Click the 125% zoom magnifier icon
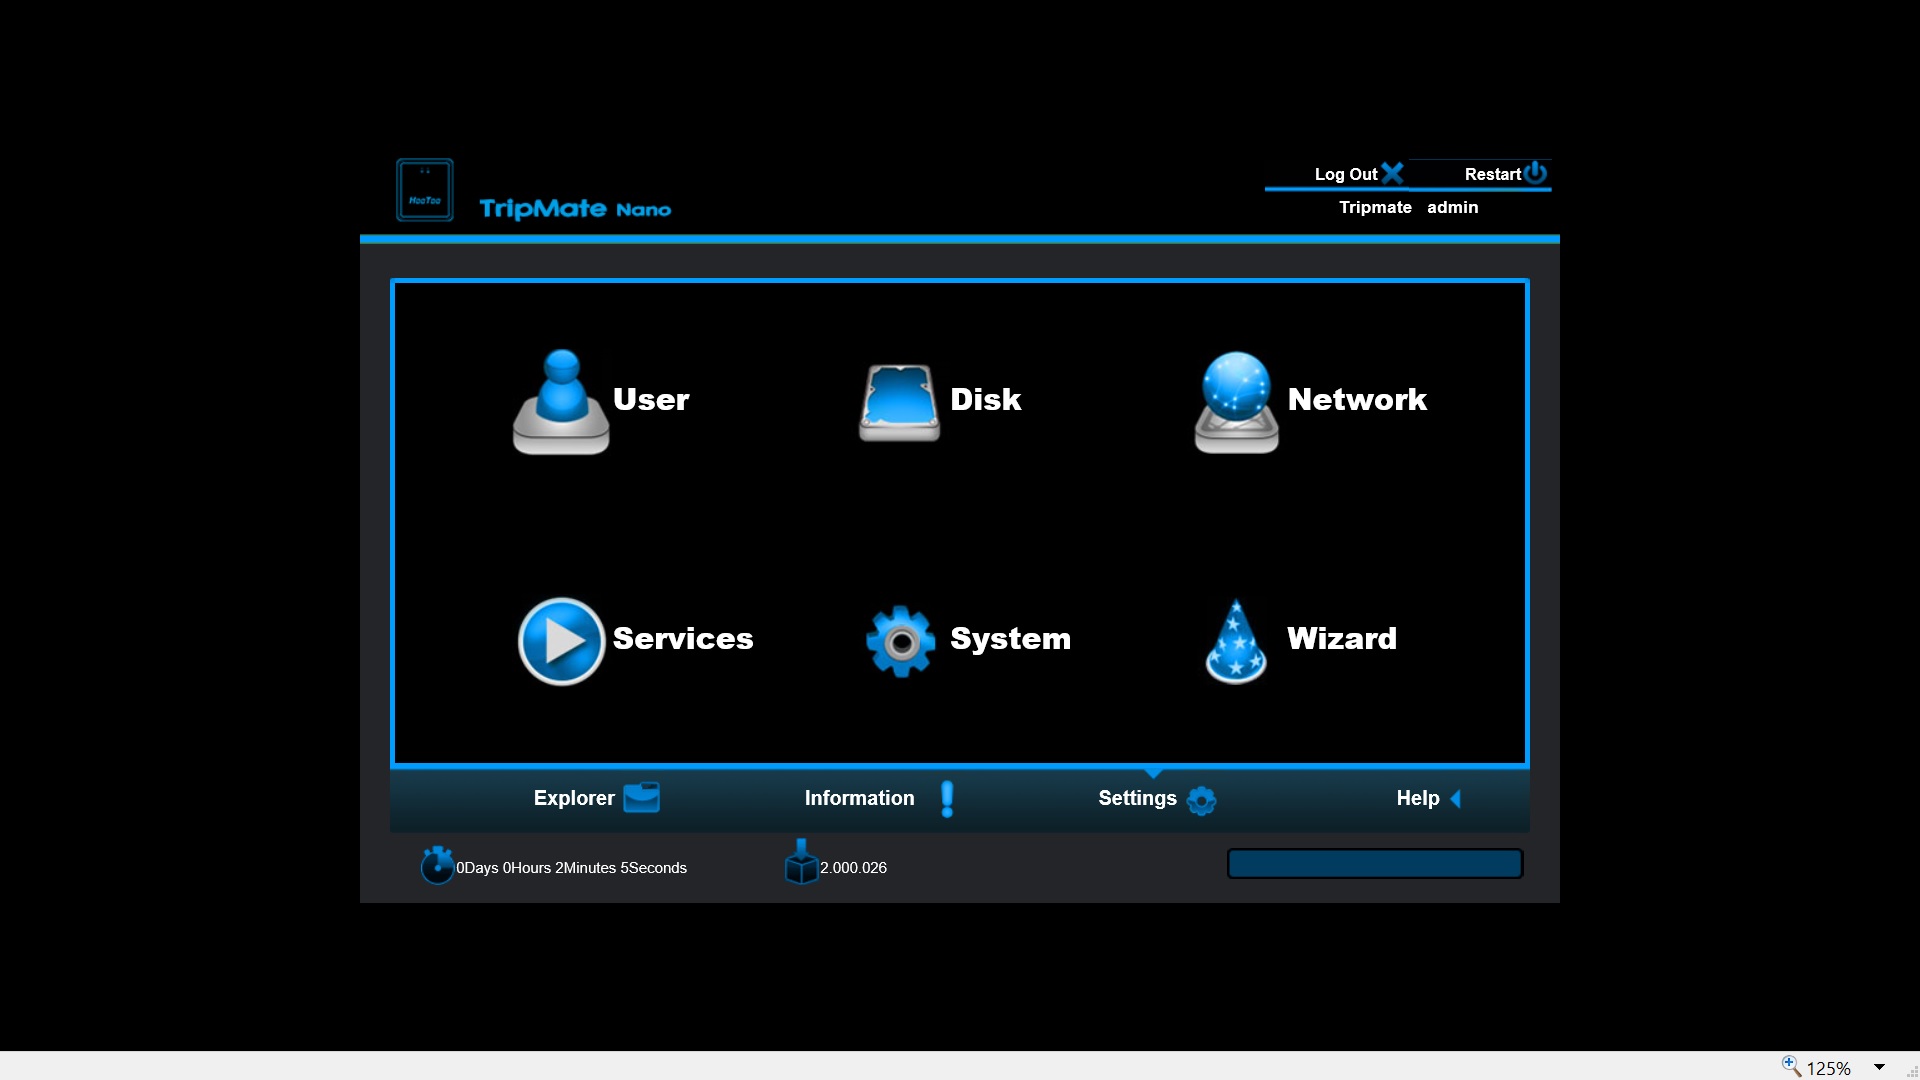This screenshot has width=1920, height=1080. 1791,1066
